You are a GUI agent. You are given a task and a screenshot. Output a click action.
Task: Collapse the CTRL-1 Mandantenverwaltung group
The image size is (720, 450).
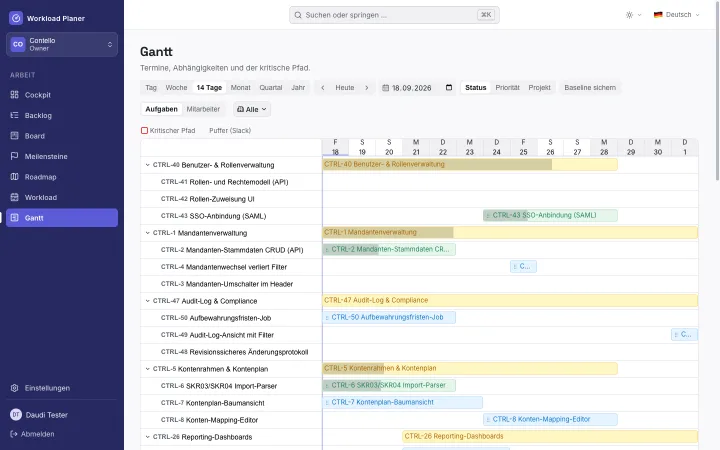[147, 233]
